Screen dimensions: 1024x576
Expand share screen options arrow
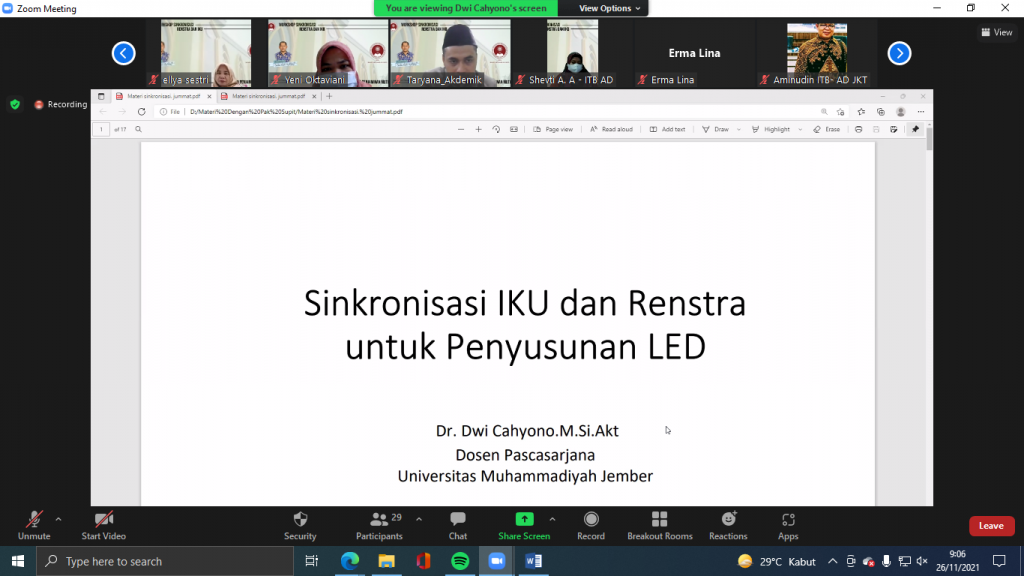(552, 520)
